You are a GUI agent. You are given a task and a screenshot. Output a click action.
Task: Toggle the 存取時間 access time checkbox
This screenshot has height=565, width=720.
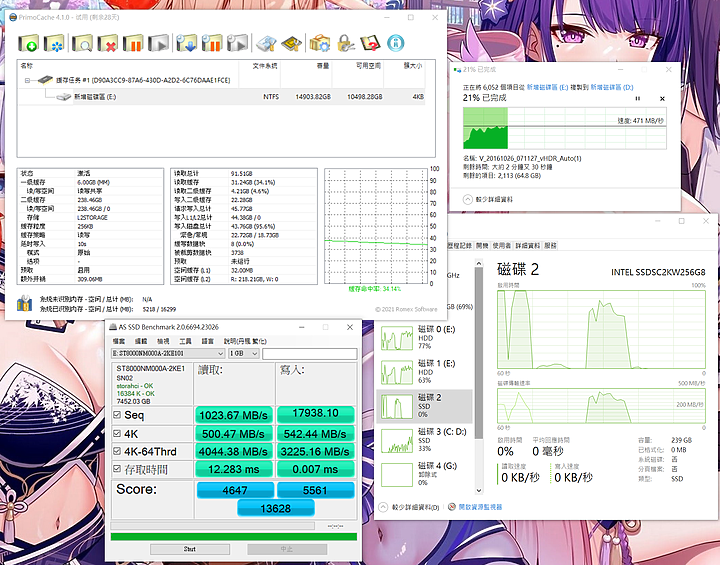coord(117,469)
